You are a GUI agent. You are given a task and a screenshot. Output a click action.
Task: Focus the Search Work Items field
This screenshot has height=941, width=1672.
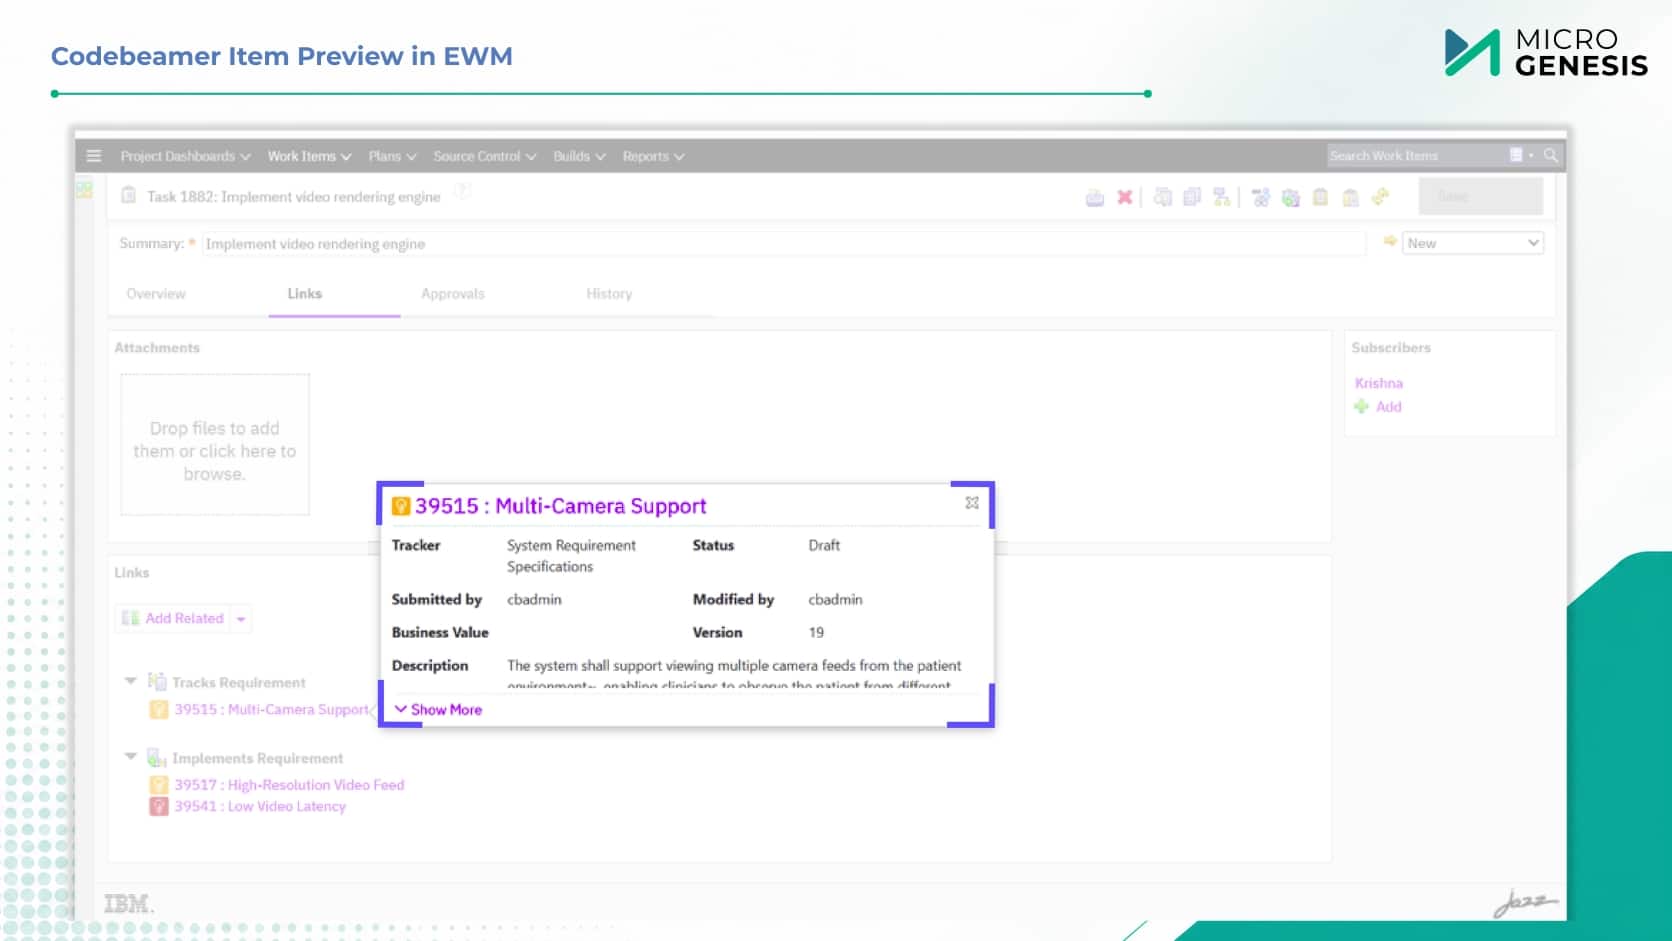(1416, 155)
